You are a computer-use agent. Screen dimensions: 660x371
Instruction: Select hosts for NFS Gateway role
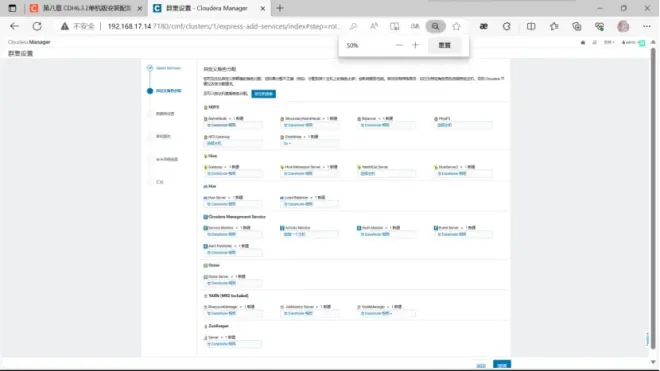pos(233,143)
